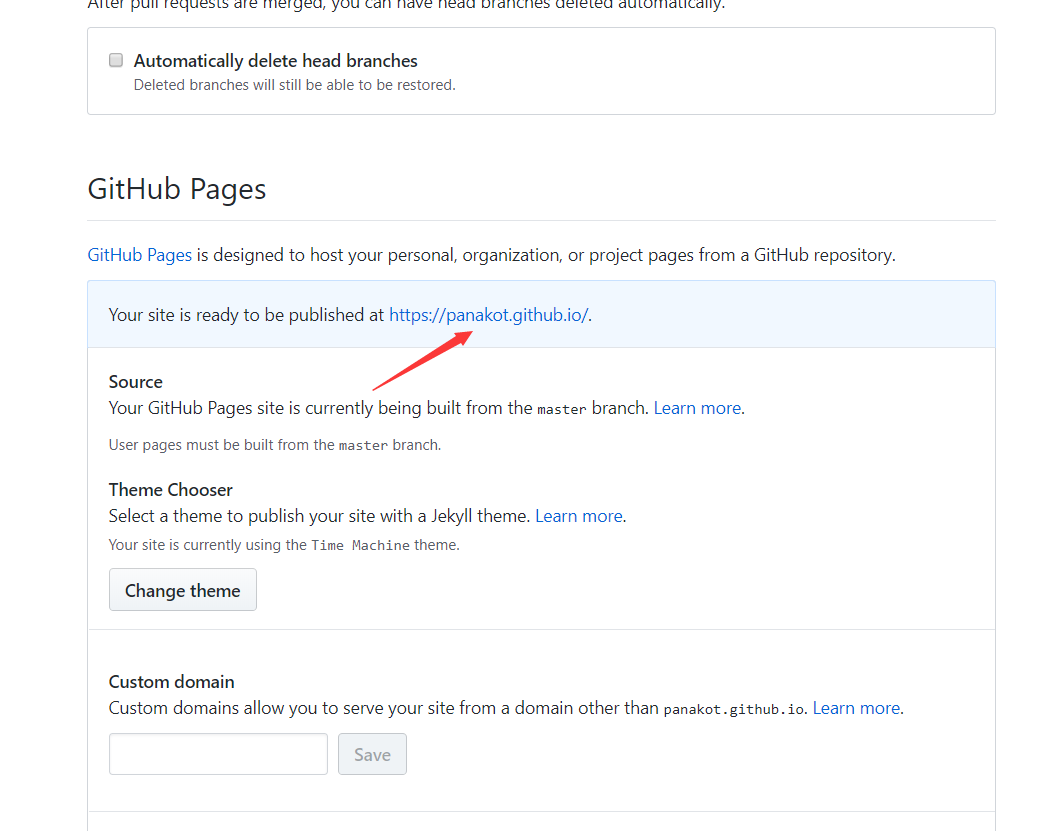This screenshot has height=831, width=1040.
Task: Click the "panakot.github.io" monospace domain text
Action: click(x=734, y=709)
